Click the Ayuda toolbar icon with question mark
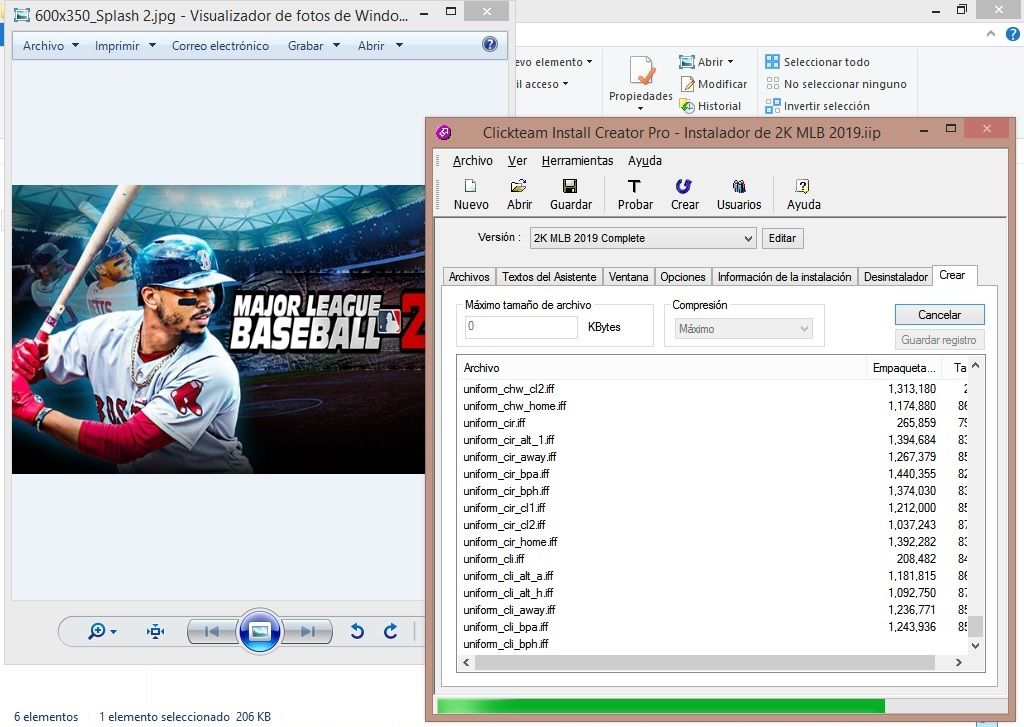The width and height of the screenshot is (1024, 727). coord(803,195)
